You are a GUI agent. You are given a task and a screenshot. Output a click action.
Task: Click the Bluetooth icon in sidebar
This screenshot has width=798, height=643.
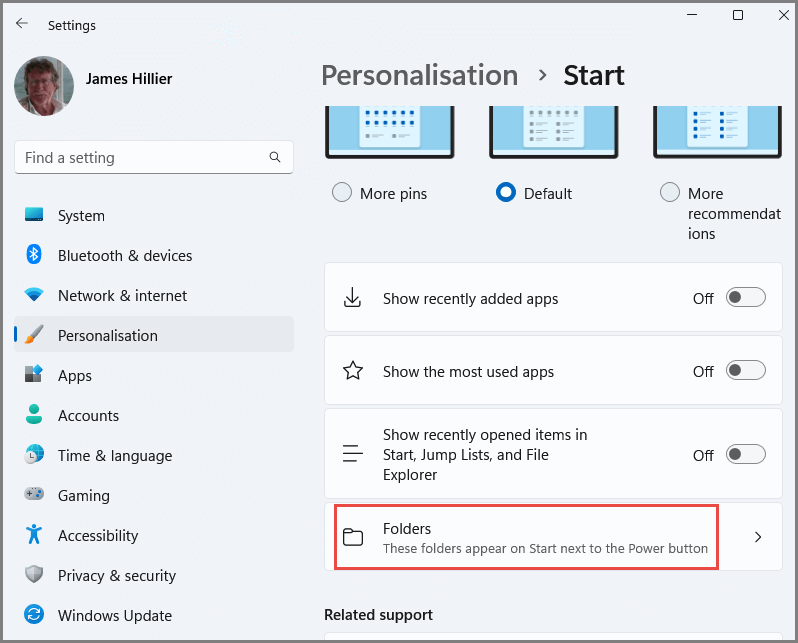[x=34, y=254]
